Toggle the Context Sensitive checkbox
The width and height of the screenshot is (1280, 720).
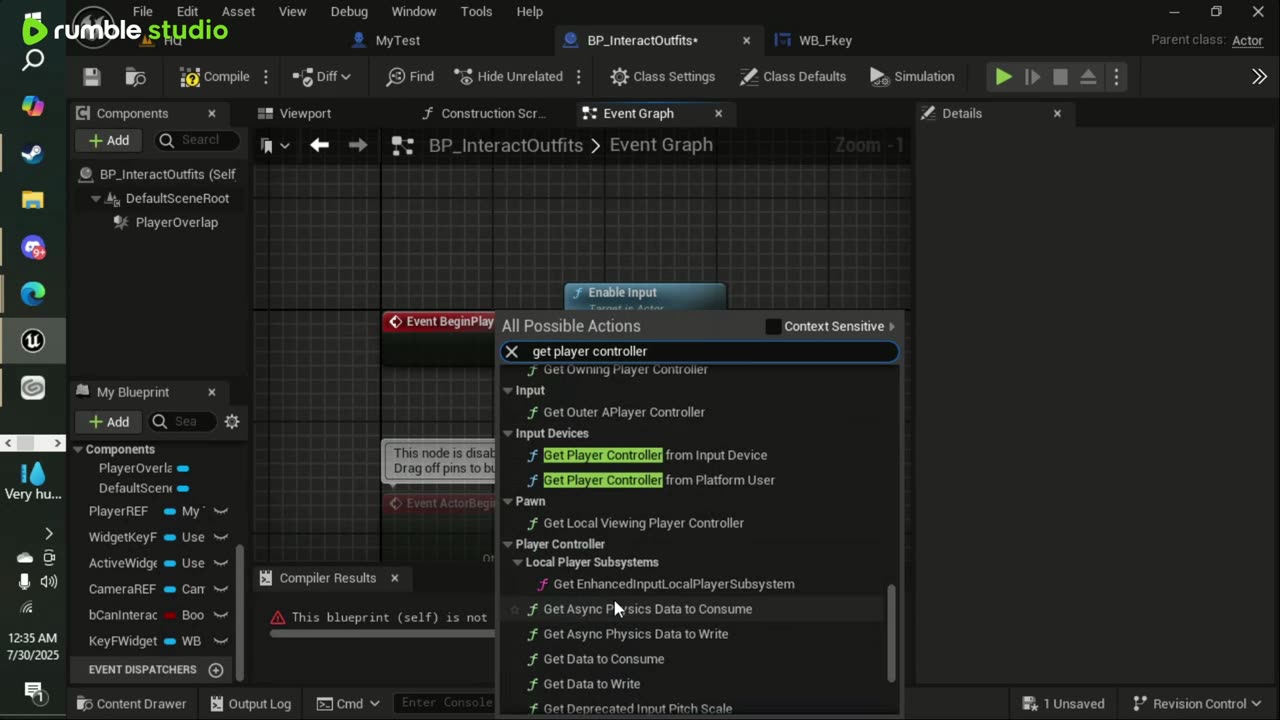(x=773, y=326)
